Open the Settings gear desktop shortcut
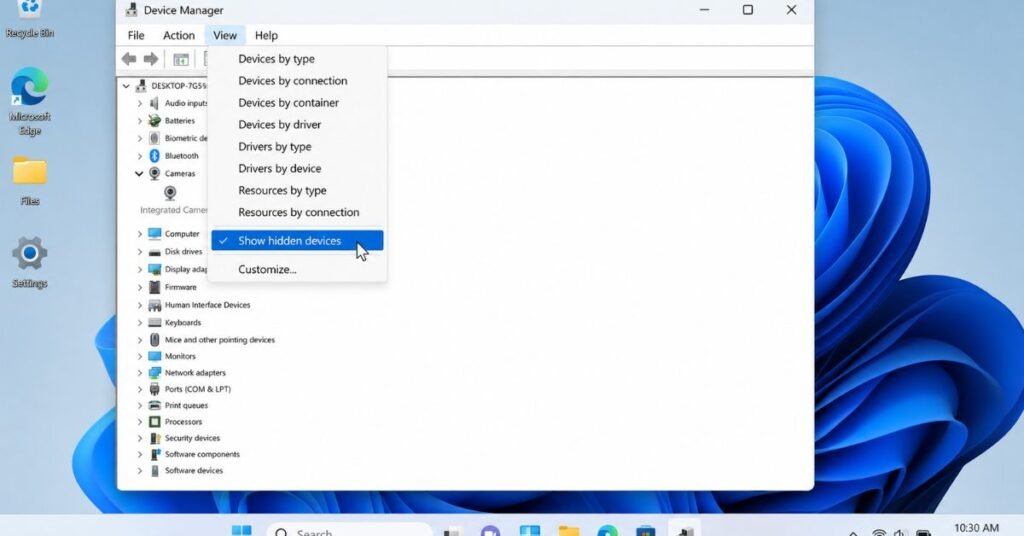 (x=29, y=262)
